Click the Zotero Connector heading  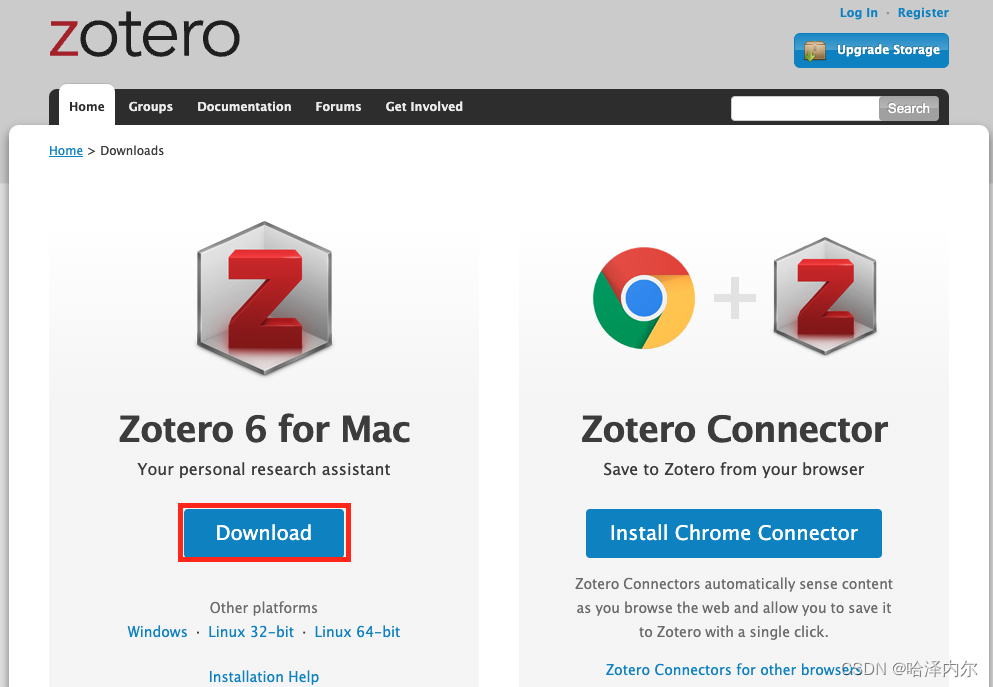(734, 429)
